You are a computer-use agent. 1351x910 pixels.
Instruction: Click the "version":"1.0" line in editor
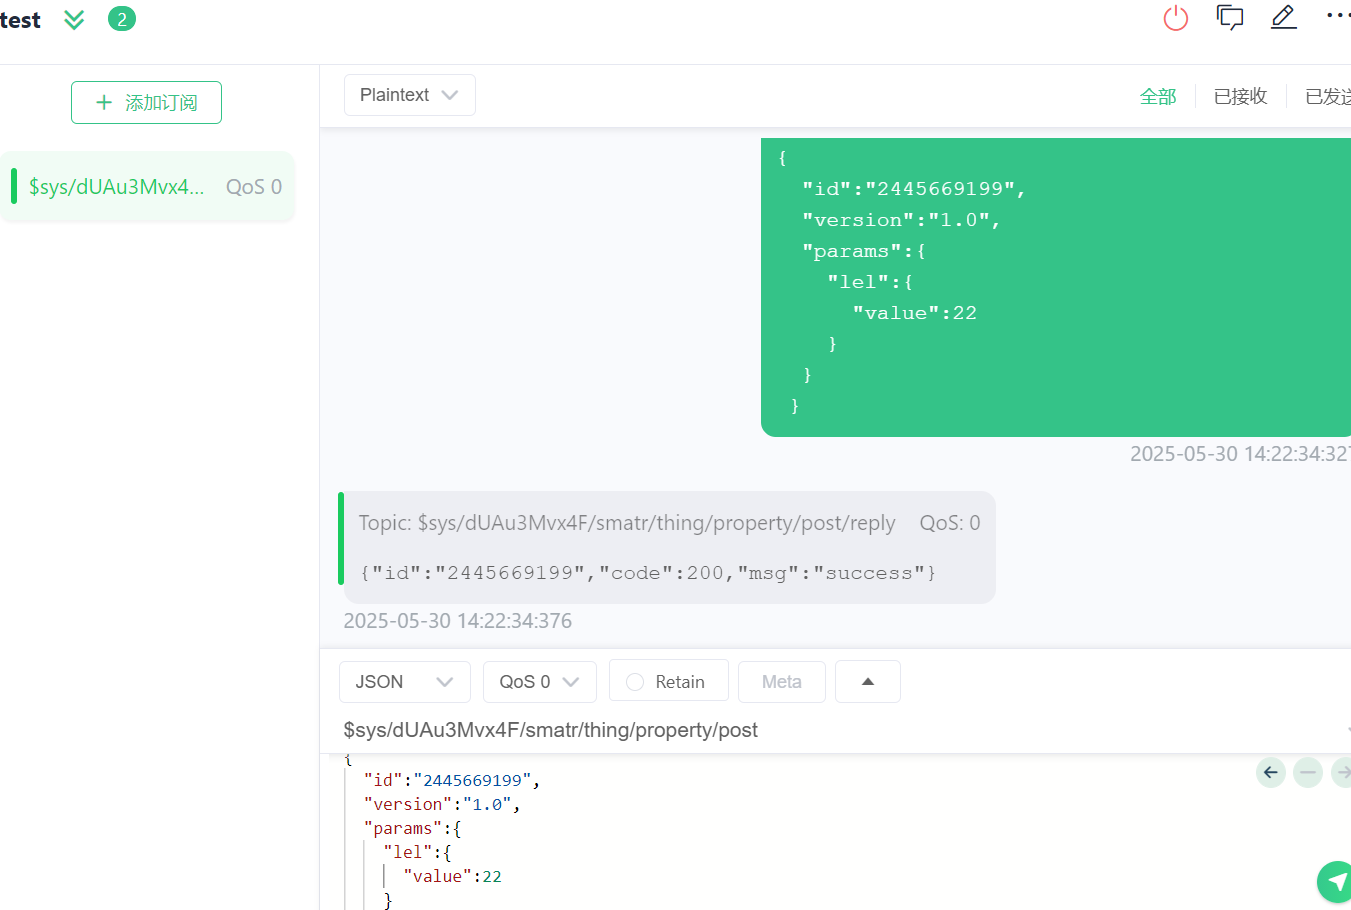pyautogui.click(x=442, y=804)
